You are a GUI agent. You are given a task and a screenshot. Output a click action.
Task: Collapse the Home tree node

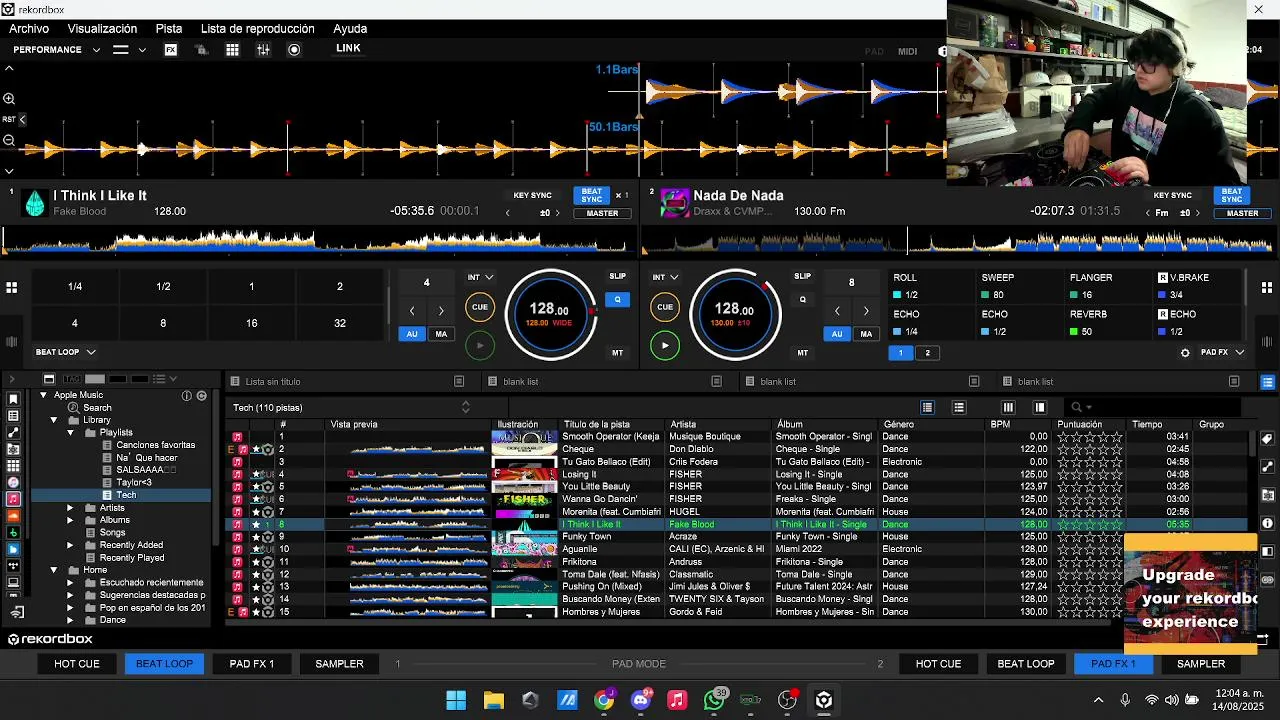click(x=54, y=570)
